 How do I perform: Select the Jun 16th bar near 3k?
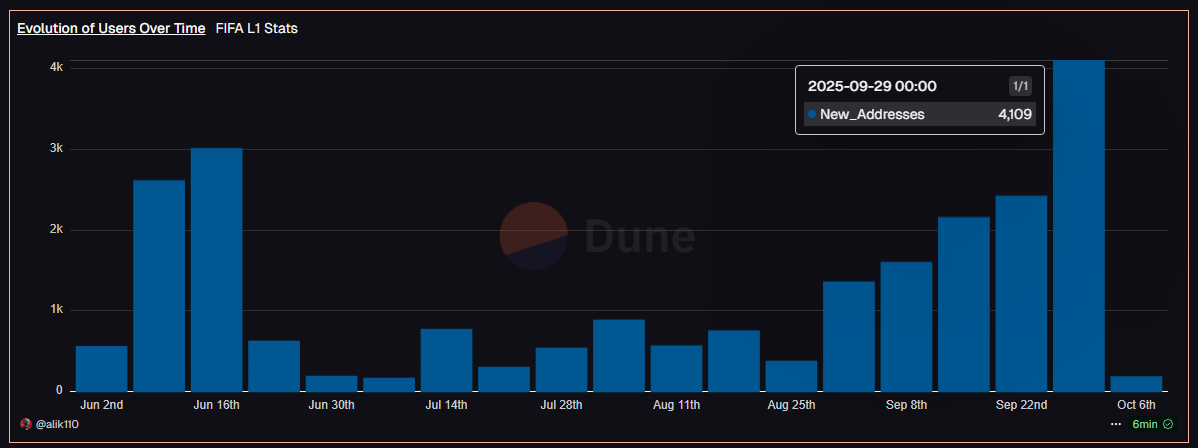point(216,270)
